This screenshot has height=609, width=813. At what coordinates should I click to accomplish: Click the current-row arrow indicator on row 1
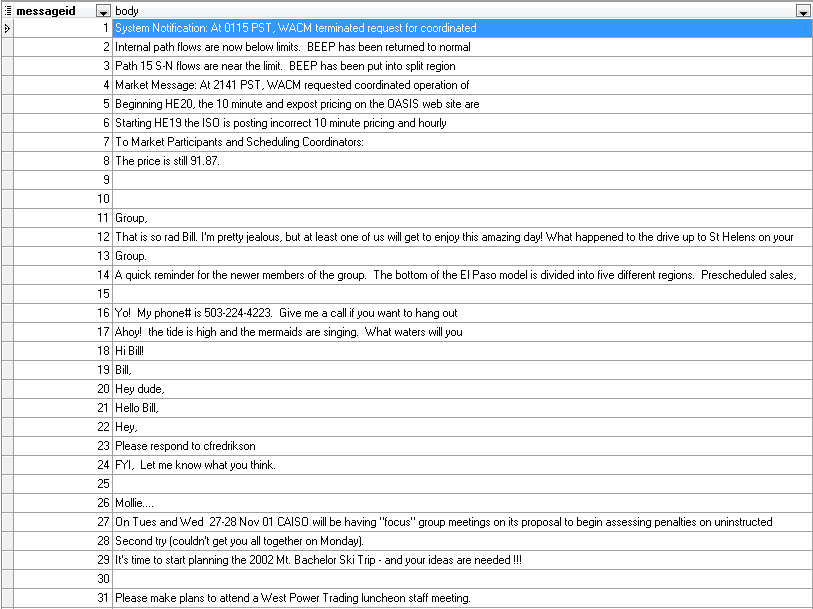8,28
